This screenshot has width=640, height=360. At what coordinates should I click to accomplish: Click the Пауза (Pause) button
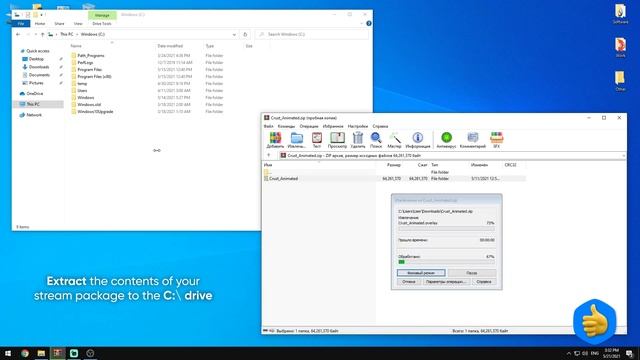coord(471,273)
